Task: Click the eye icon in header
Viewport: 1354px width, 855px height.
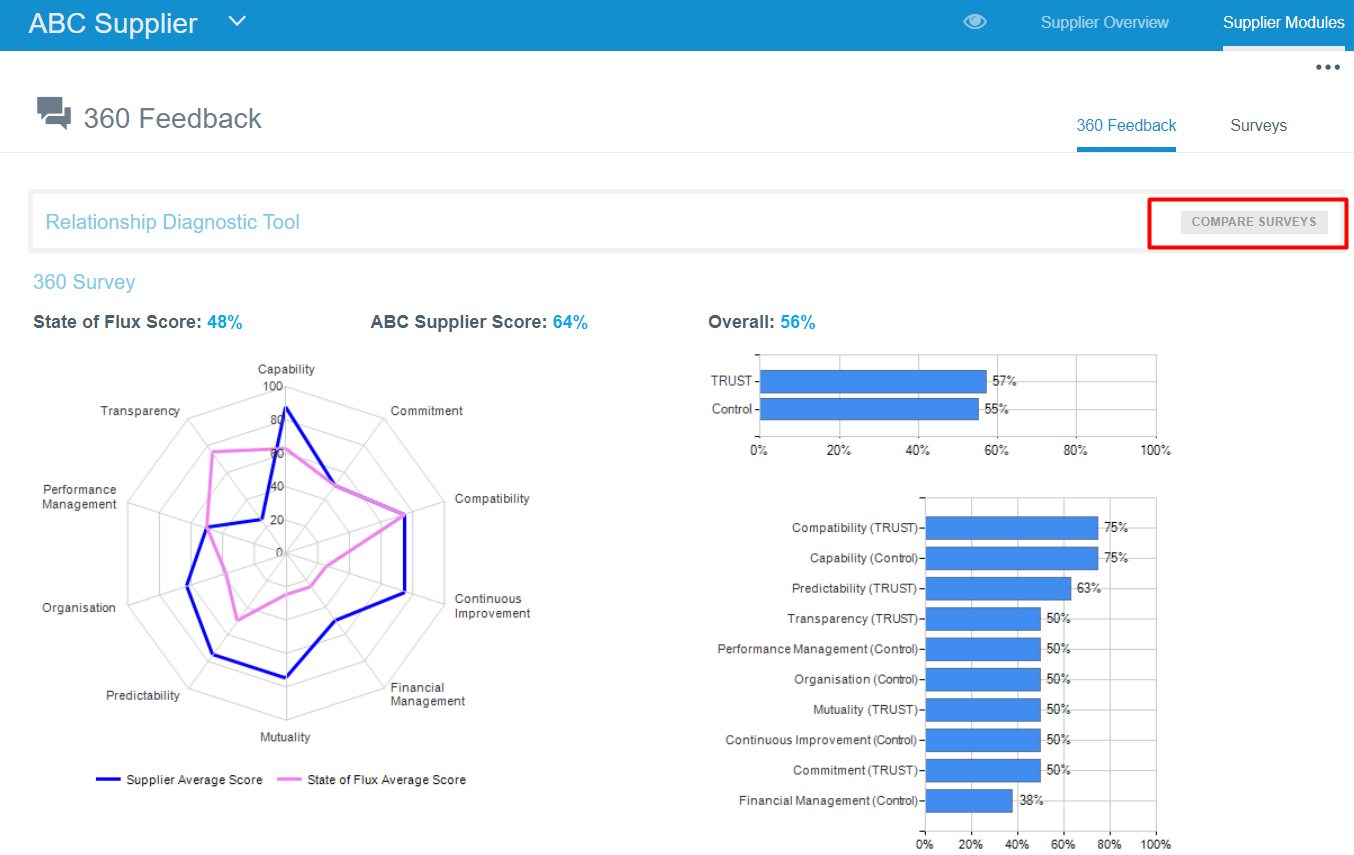Action: click(x=975, y=22)
